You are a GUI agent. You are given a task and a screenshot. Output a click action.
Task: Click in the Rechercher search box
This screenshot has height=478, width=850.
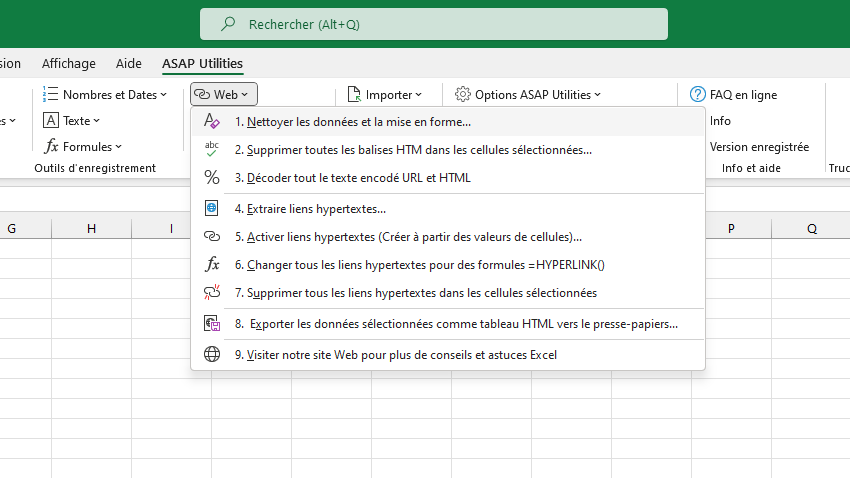434,24
